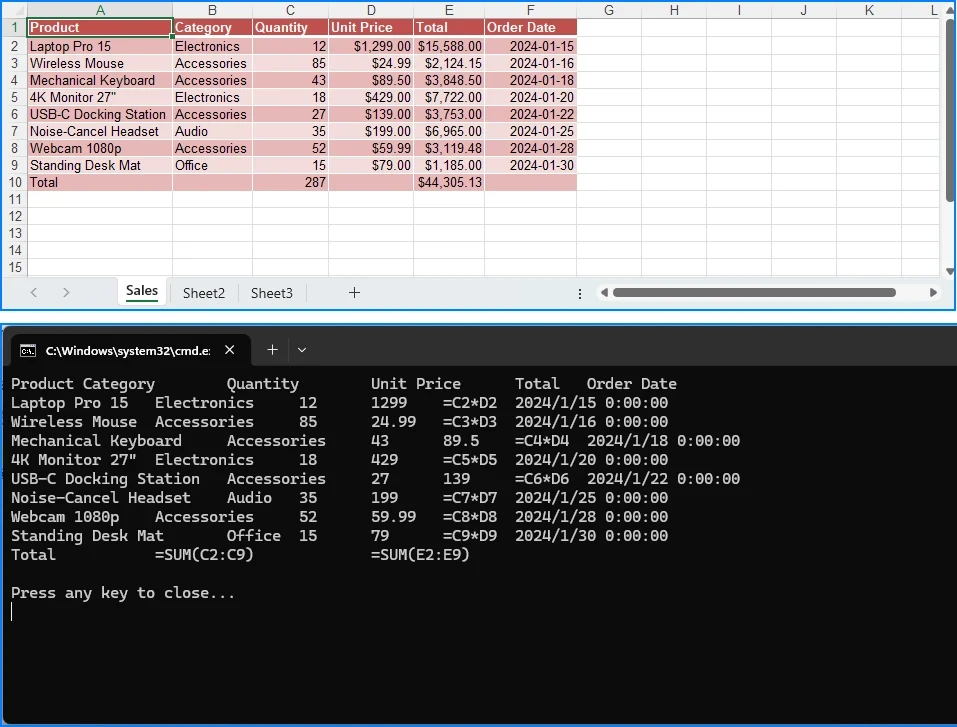Add a new sheet with plus icon
This screenshot has width=957, height=727.
tap(354, 293)
